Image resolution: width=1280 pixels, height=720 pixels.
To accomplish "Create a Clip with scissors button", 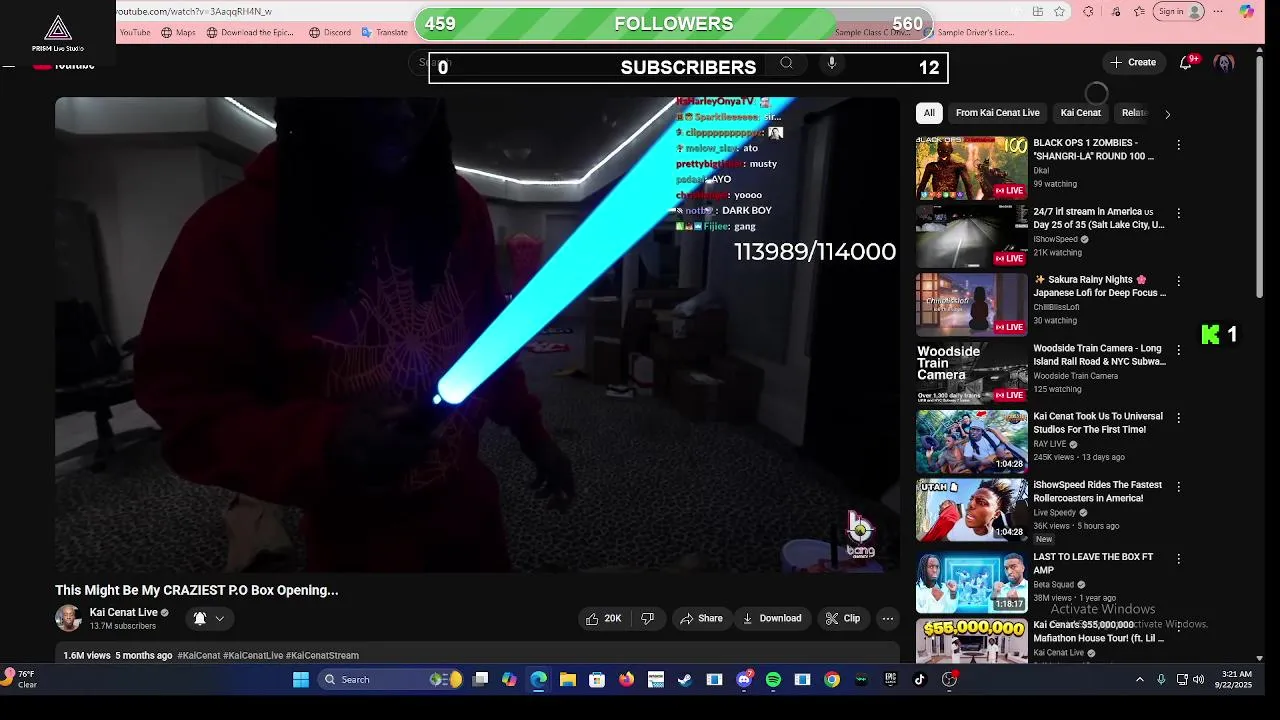I will pos(842,618).
